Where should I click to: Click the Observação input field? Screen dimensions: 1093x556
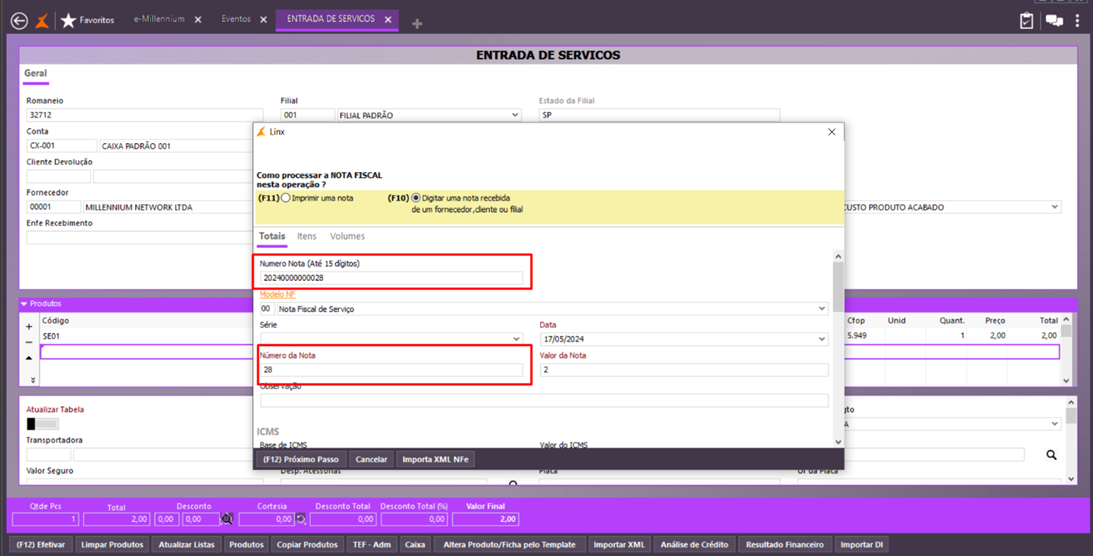pos(544,401)
